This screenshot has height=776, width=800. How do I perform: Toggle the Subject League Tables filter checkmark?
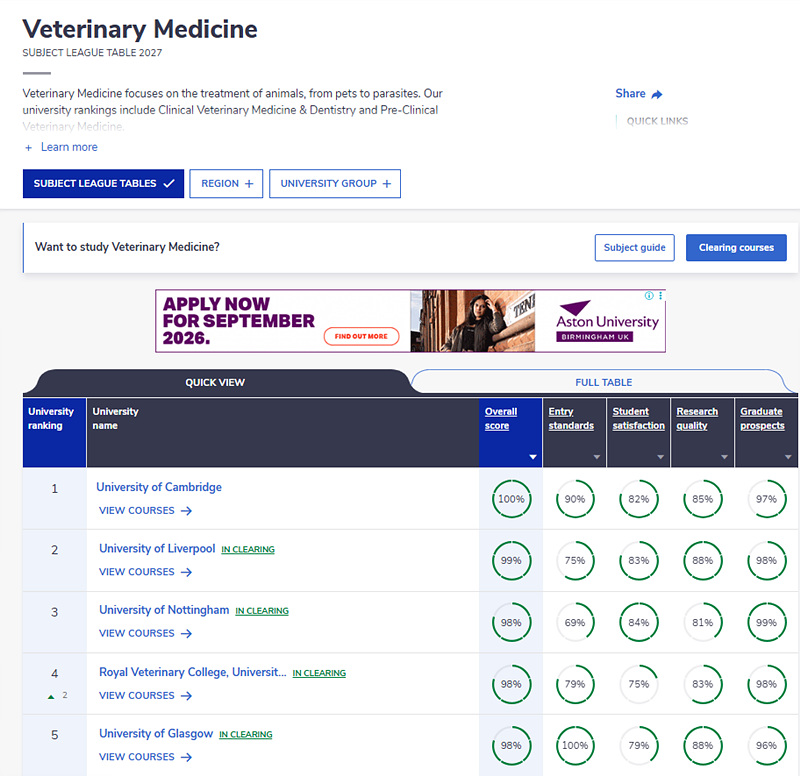coord(169,183)
